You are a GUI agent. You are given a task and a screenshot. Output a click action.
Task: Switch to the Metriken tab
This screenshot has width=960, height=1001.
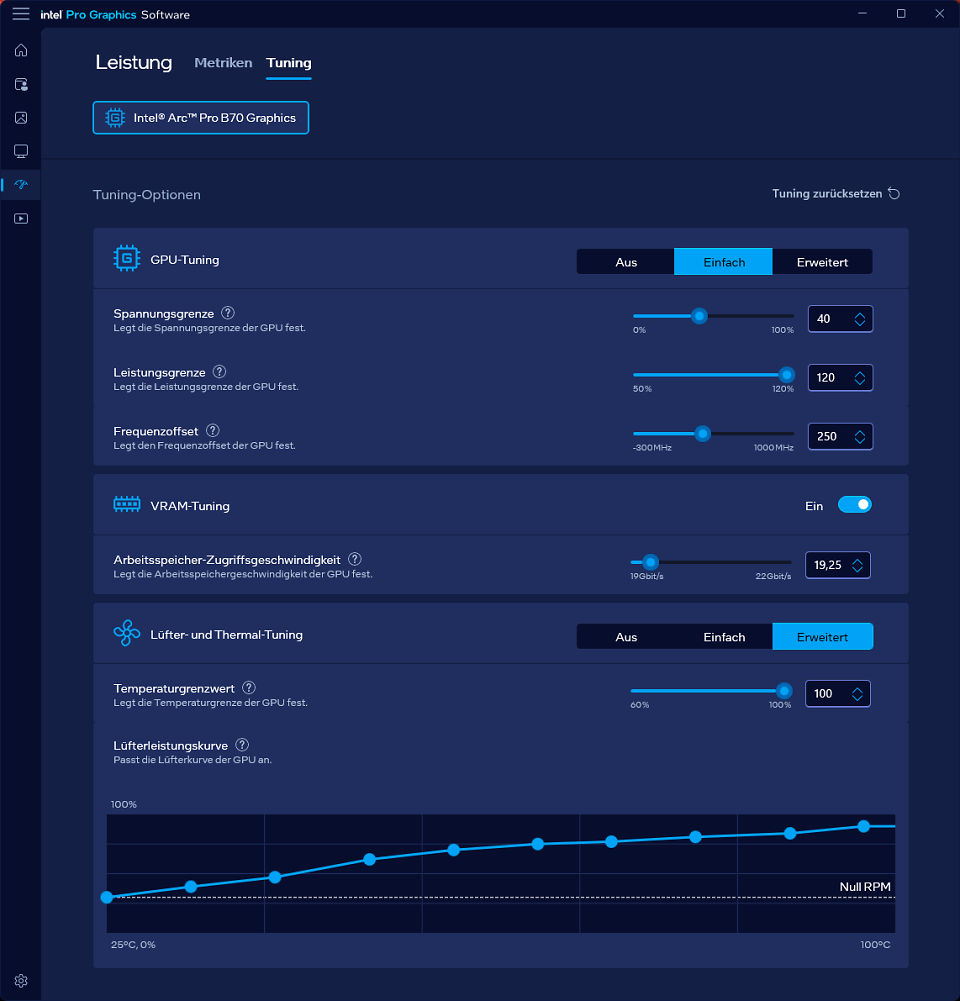coord(223,63)
